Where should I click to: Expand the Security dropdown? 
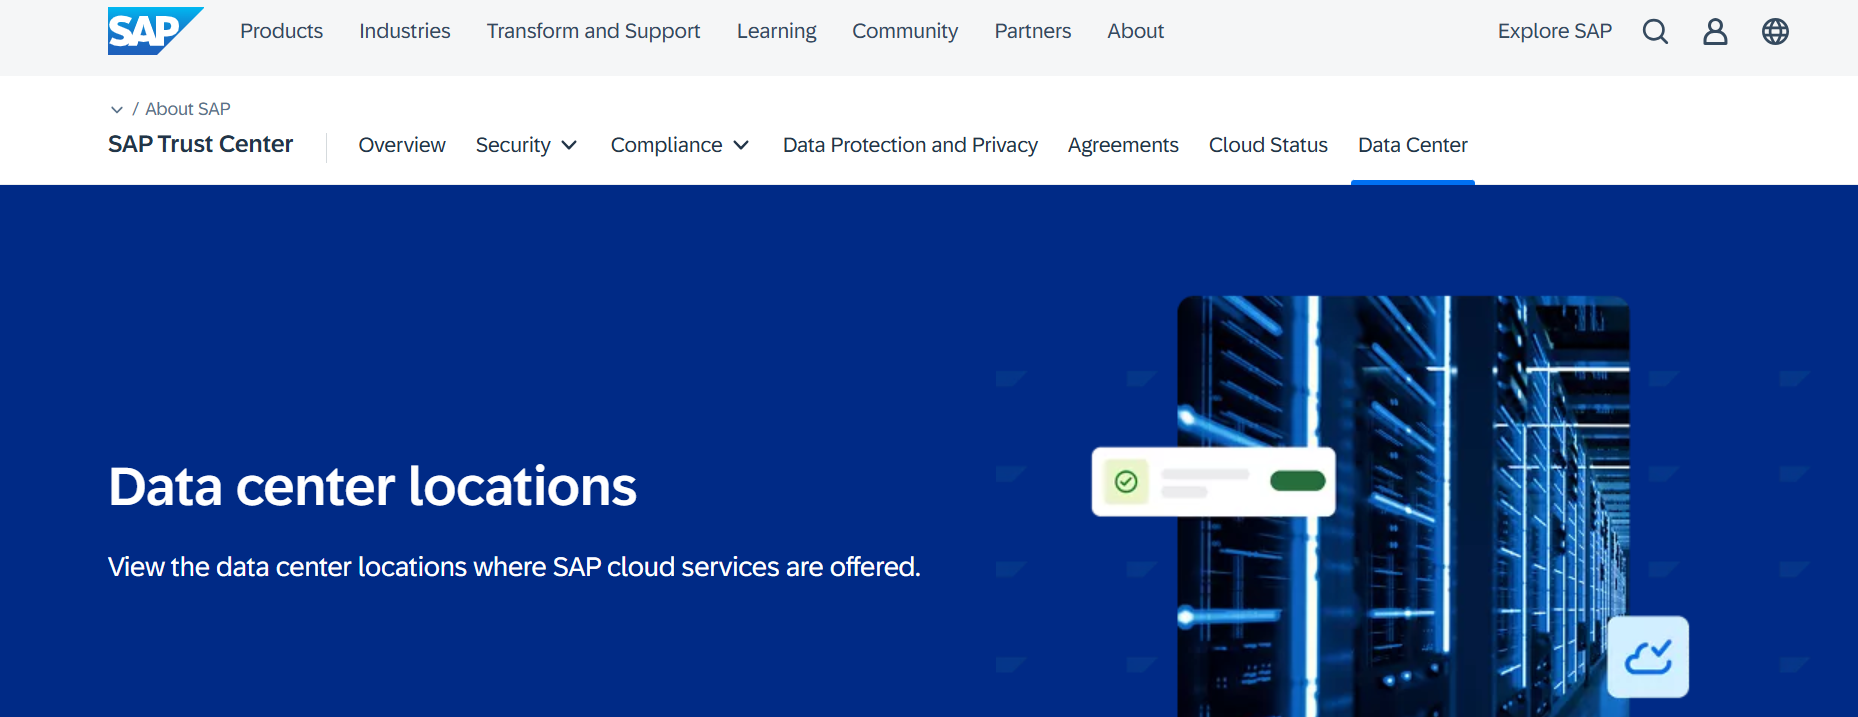click(x=526, y=145)
